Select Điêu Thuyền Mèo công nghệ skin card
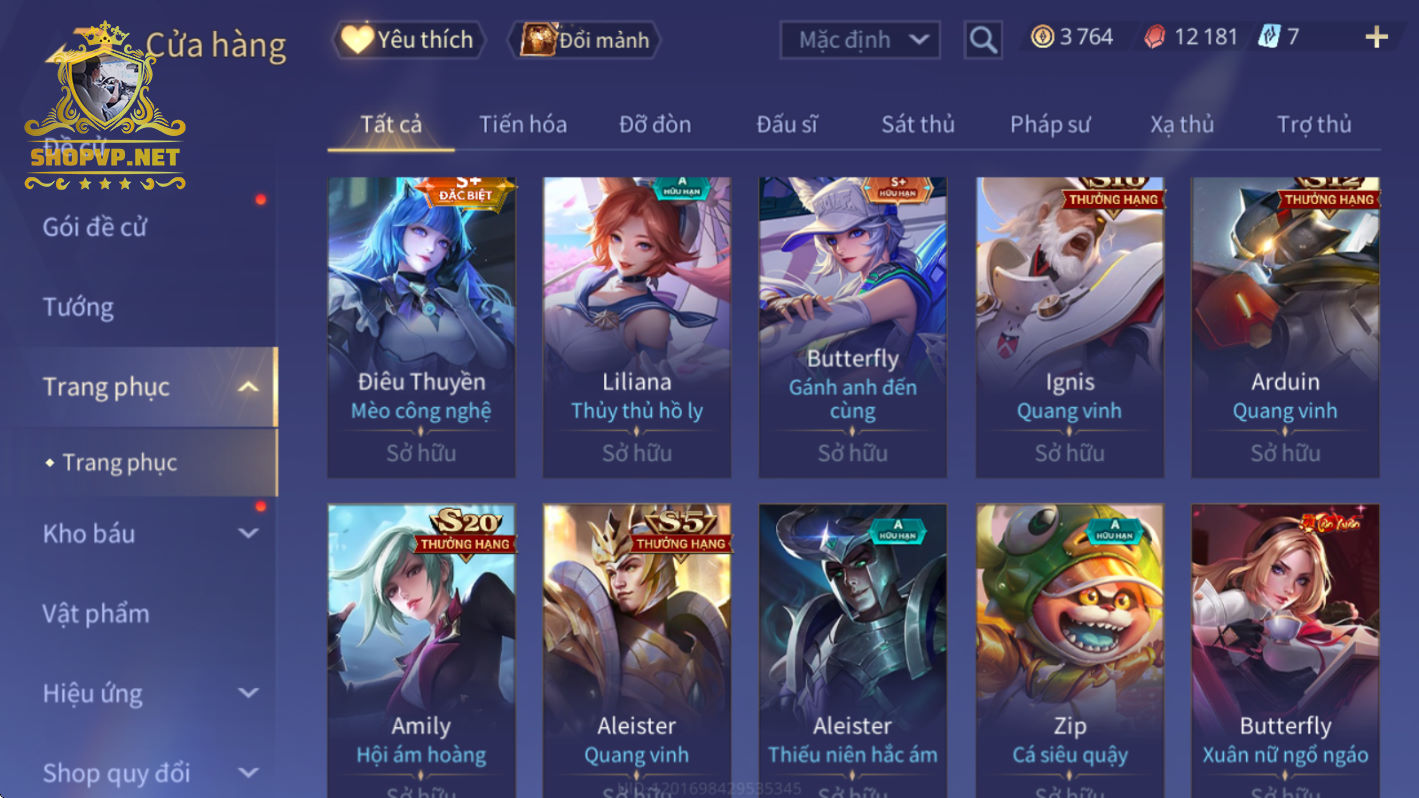The image size is (1419, 798). [x=422, y=327]
